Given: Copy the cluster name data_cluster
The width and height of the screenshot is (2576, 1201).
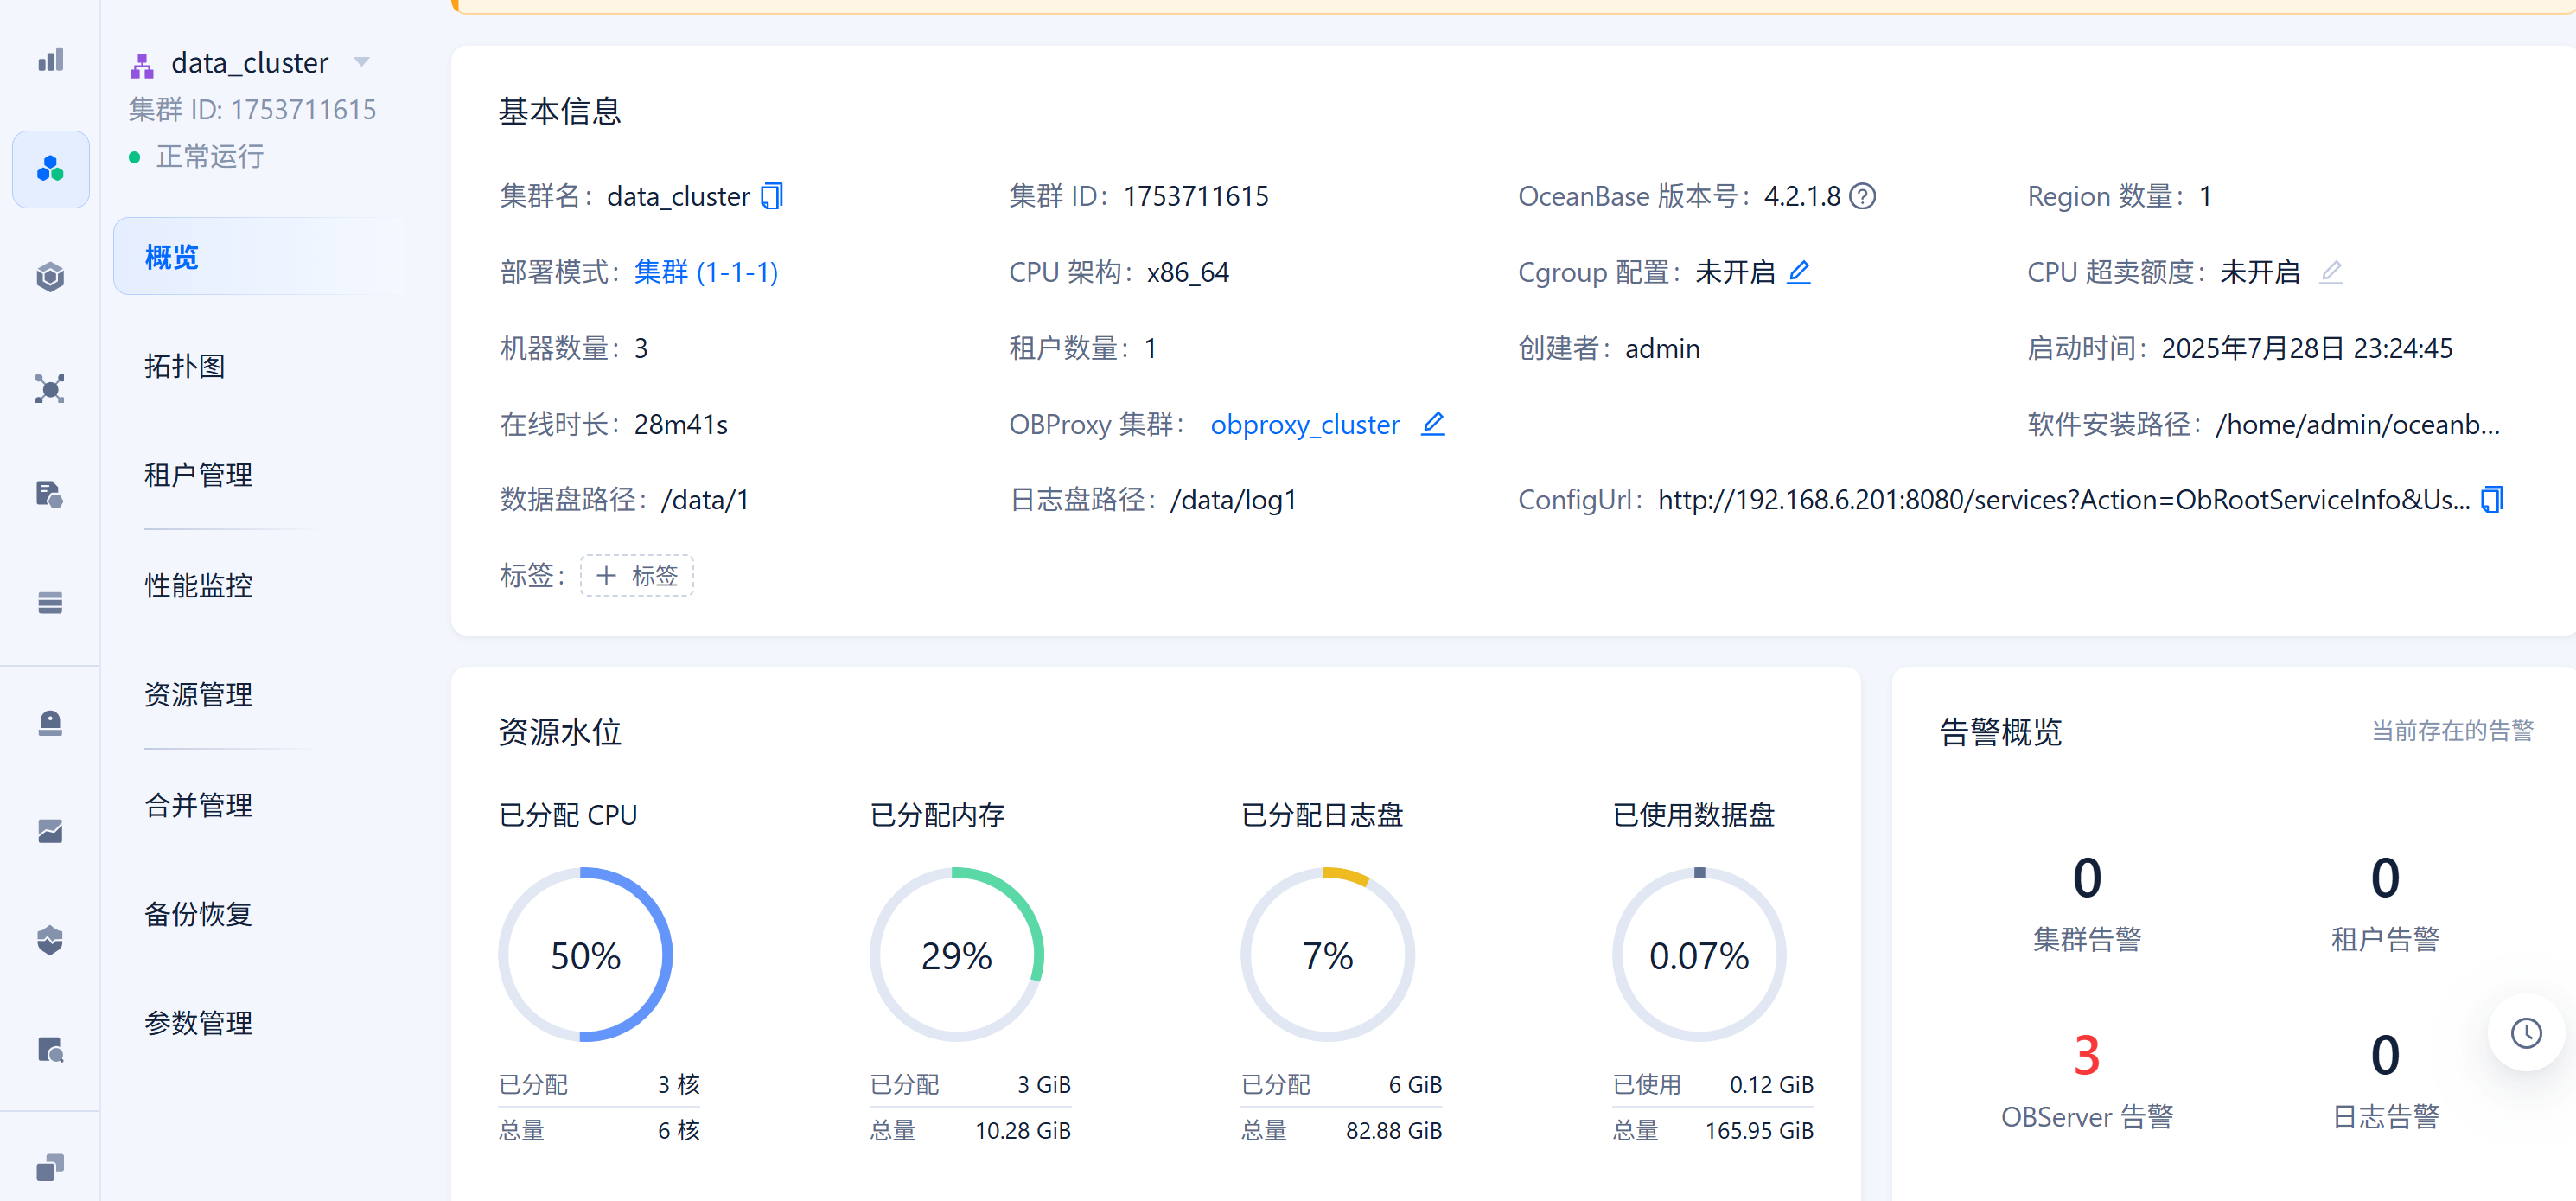Looking at the screenshot, I should [x=772, y=196].
